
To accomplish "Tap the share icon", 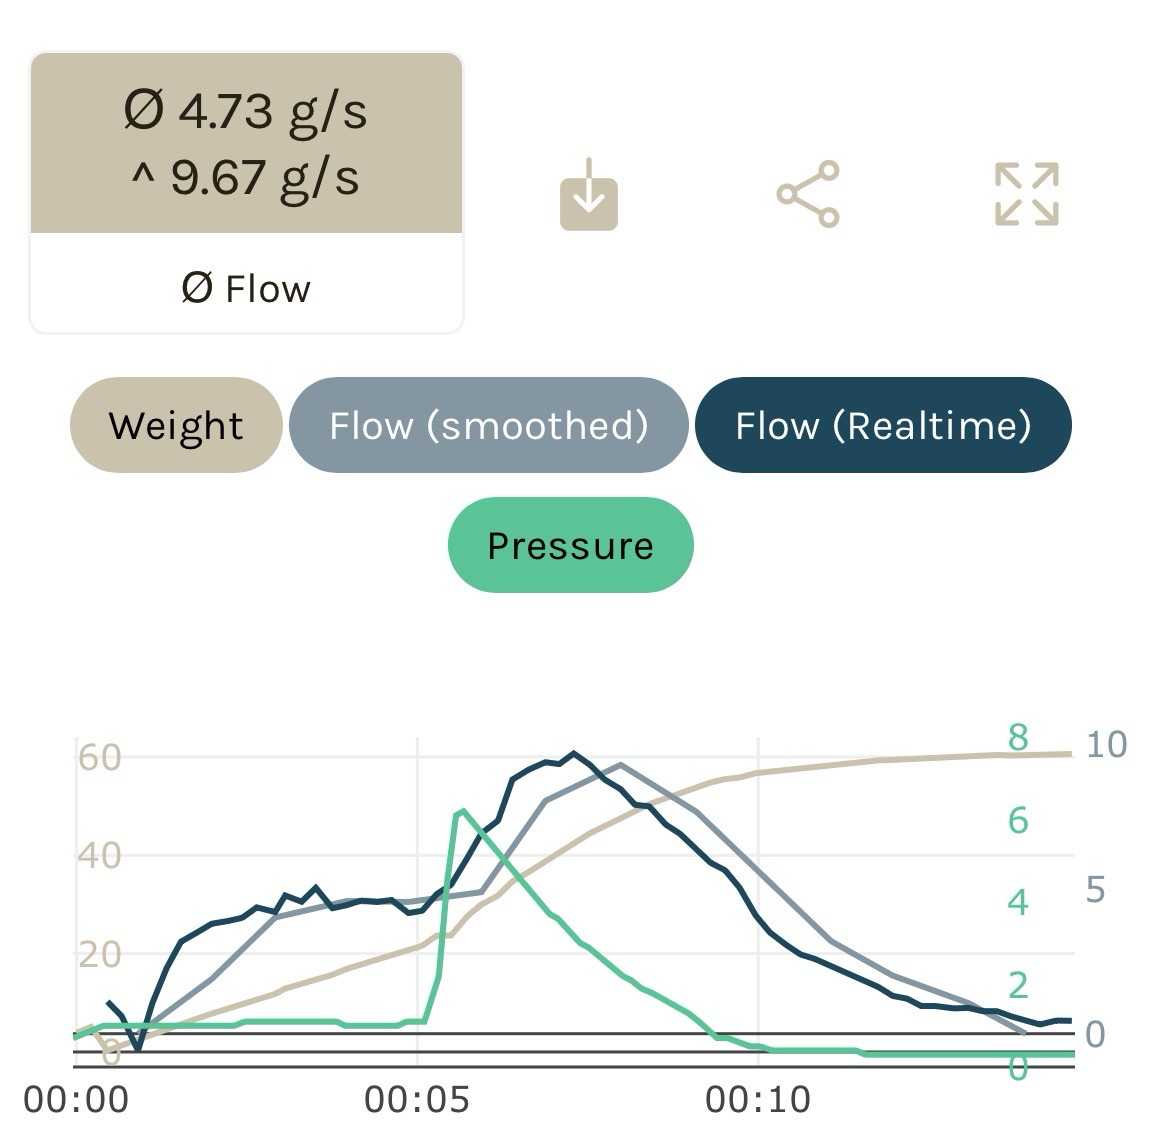I will pyautogui.click(x=808, y=194).
